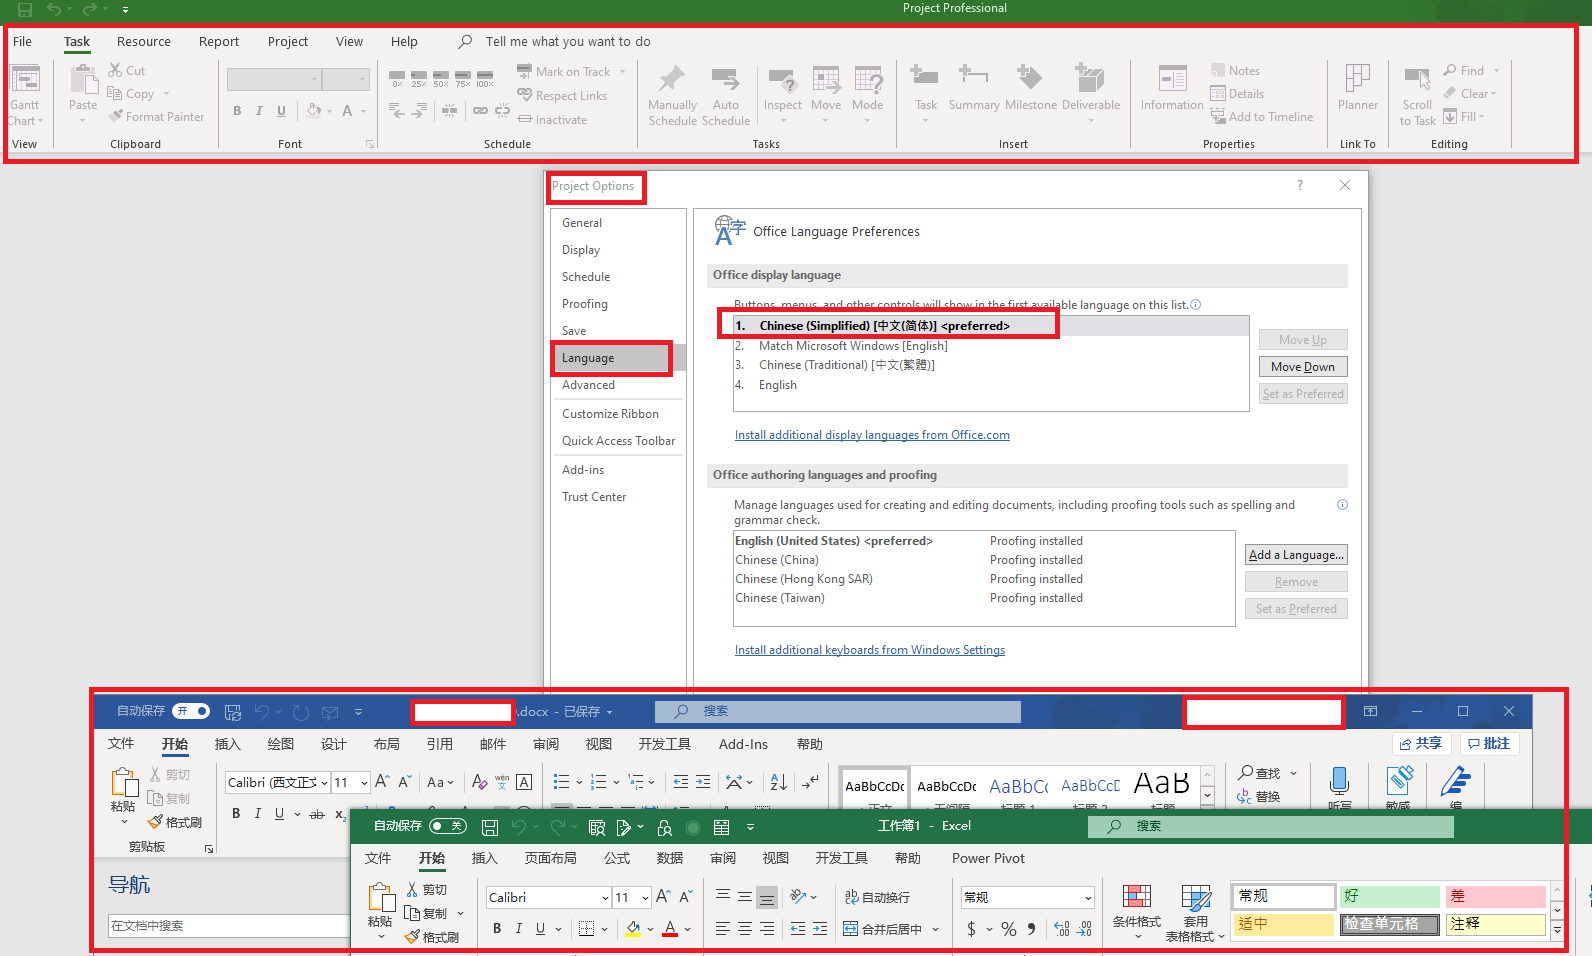Click Add to Timeline
Image resolution: width=1592 pixels, height=956 pixels.
click(1262, 117)
